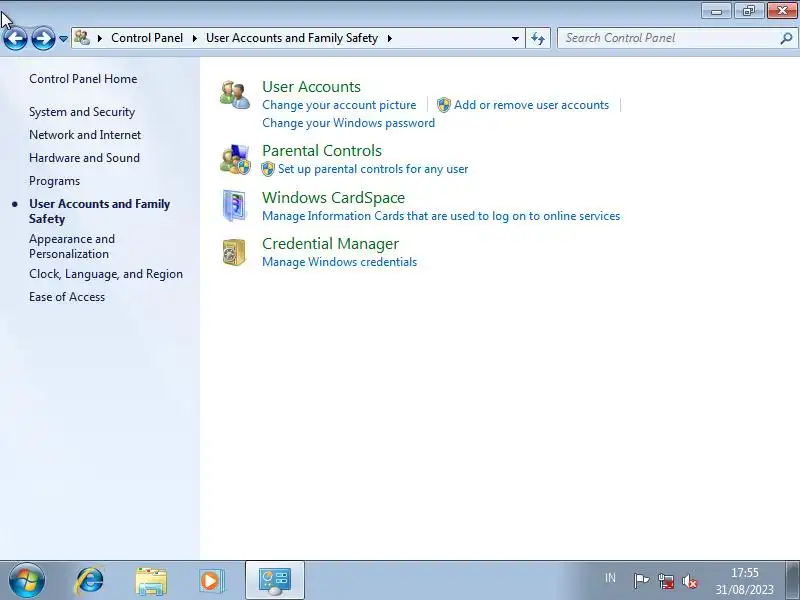Open the recent pages dropdown arrow
This screenshot has height=600, width=800.
click(x=63, y=39)
